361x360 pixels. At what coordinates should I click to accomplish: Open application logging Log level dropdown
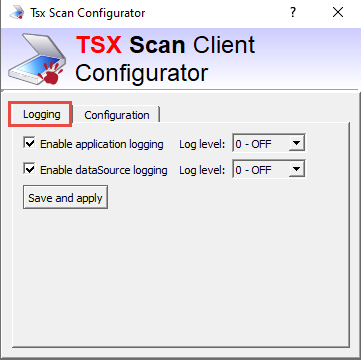point(269,144)
